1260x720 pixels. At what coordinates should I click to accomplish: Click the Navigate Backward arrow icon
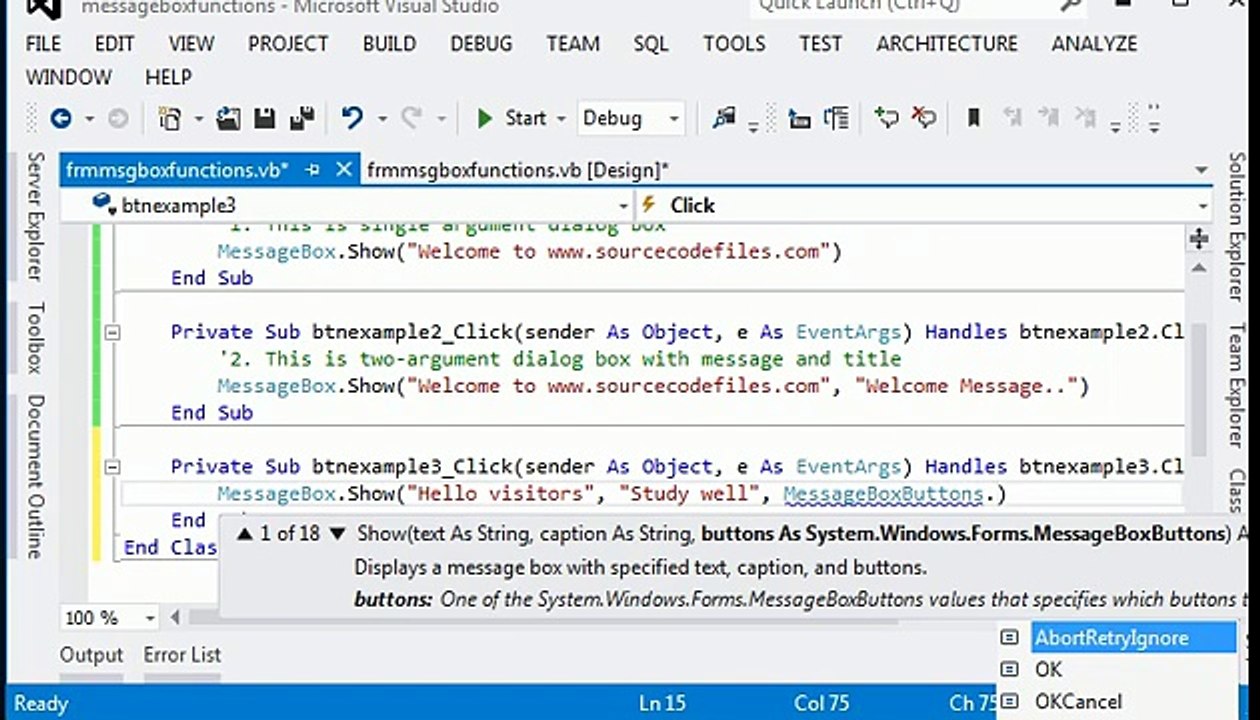61,119
